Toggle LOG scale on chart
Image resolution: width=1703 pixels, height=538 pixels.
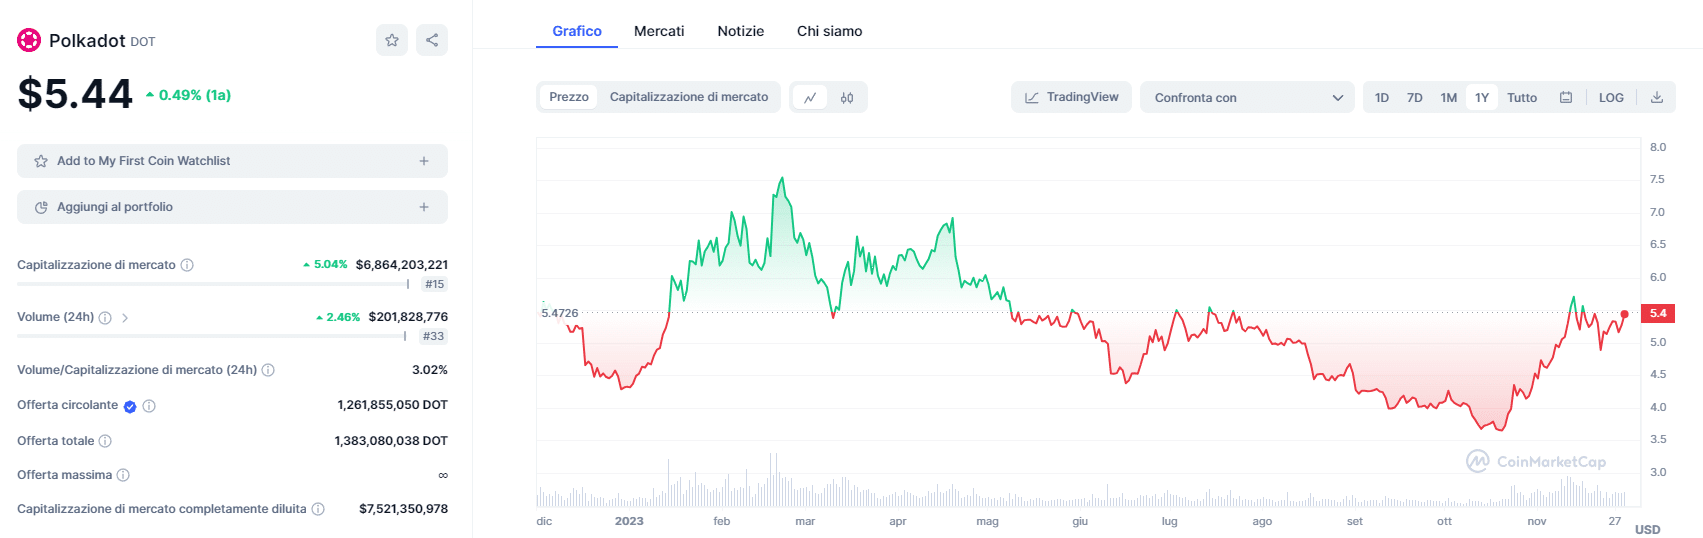point(1611,97)
